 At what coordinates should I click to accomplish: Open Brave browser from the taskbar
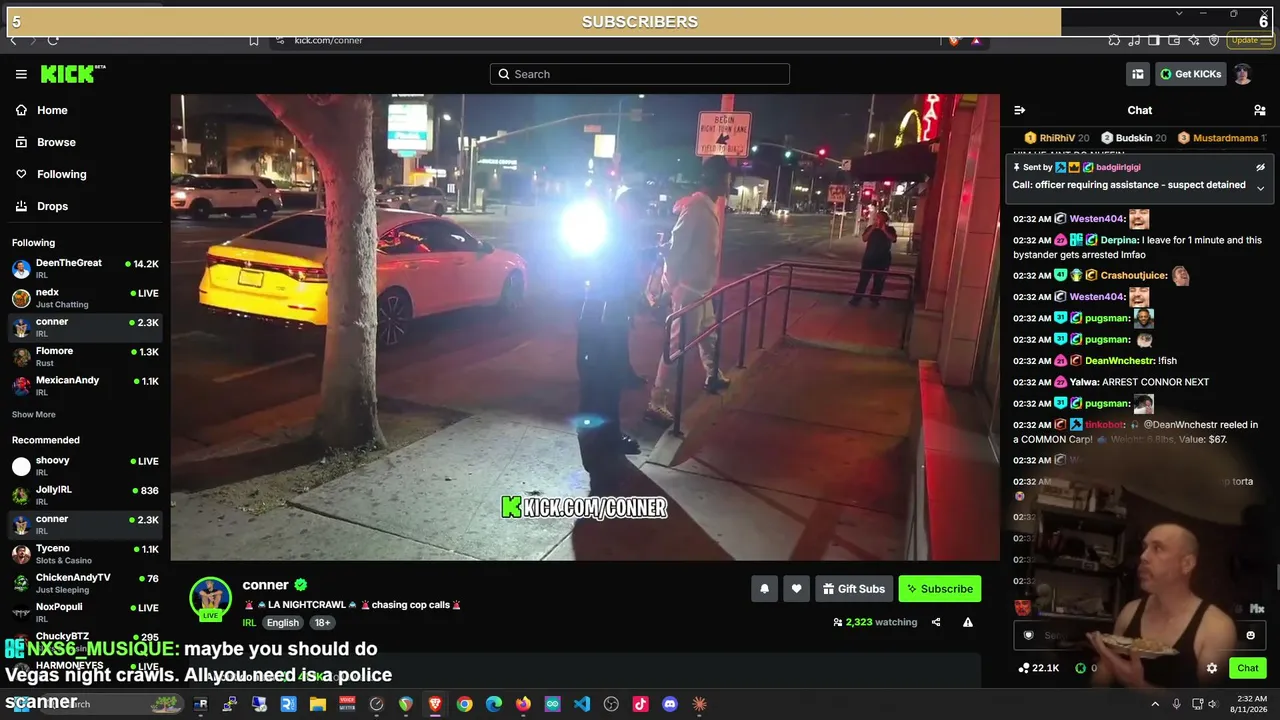click(435, 704)
